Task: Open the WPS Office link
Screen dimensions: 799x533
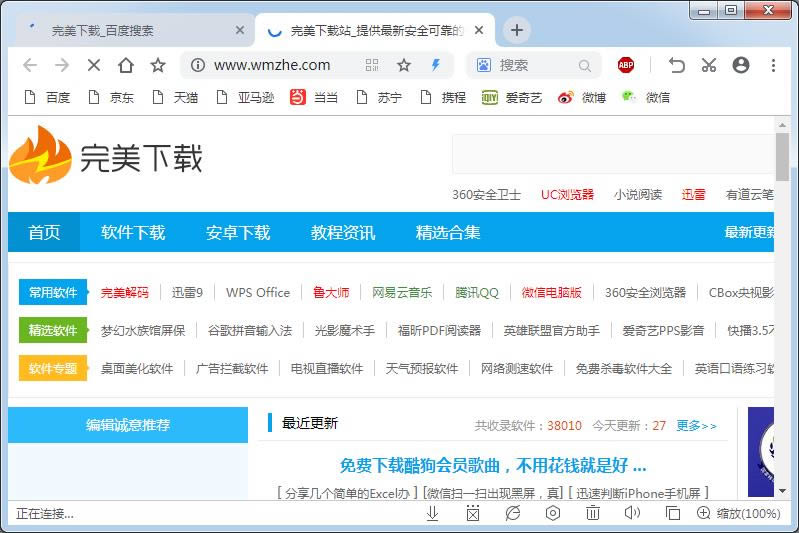Action: pyautogui.click(x=258, y=292)
